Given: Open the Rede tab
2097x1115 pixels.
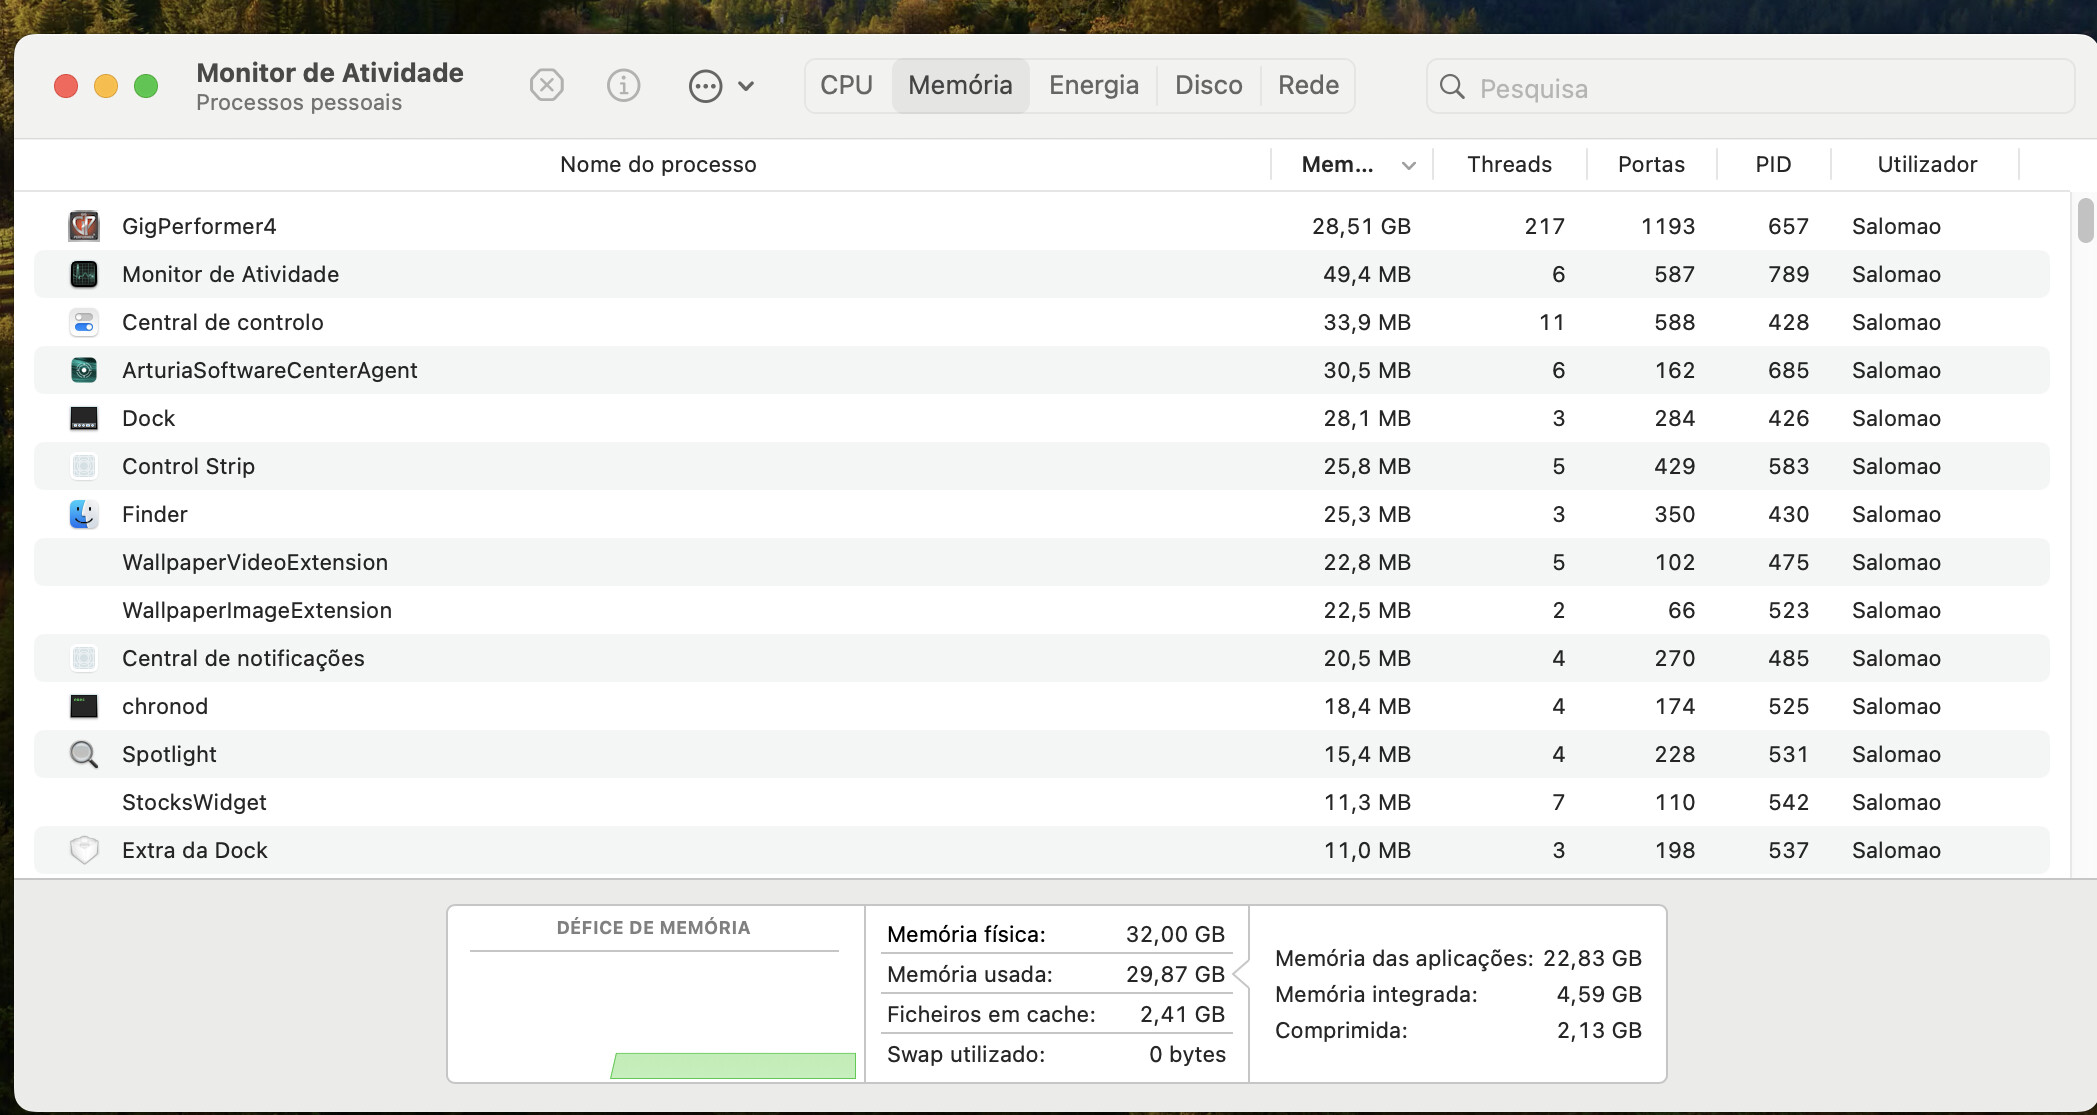Looking at the screenshot, I should pos(1308,85).
